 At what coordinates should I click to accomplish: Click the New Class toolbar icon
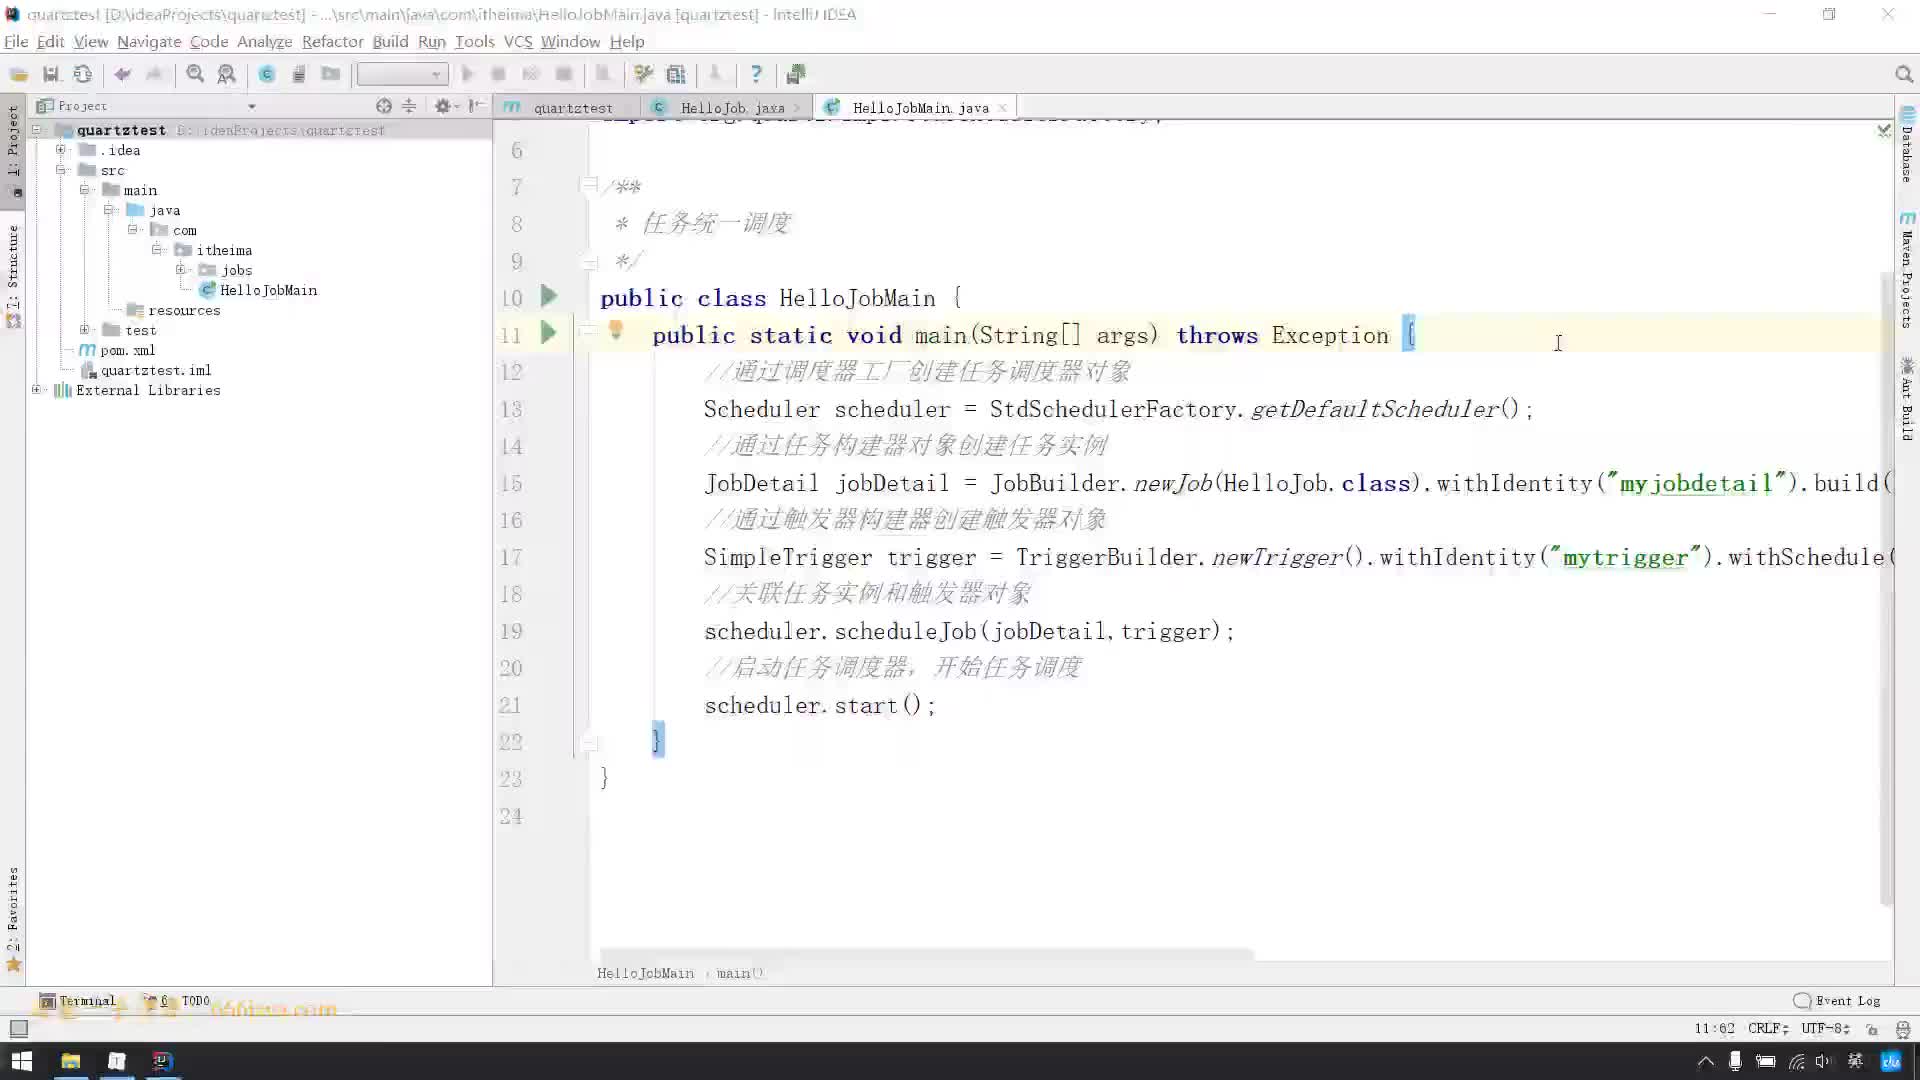pos(267,74)
